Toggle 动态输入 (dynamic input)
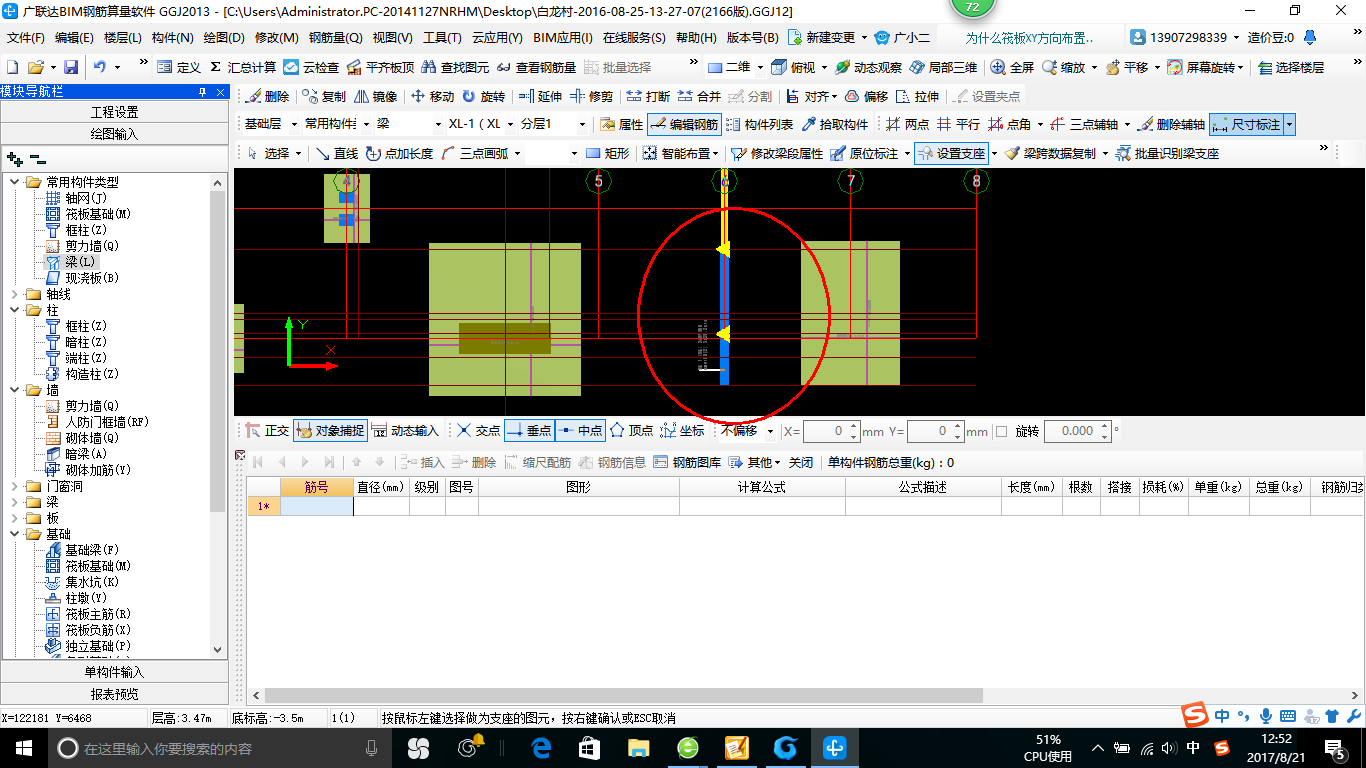 point(405,431)
